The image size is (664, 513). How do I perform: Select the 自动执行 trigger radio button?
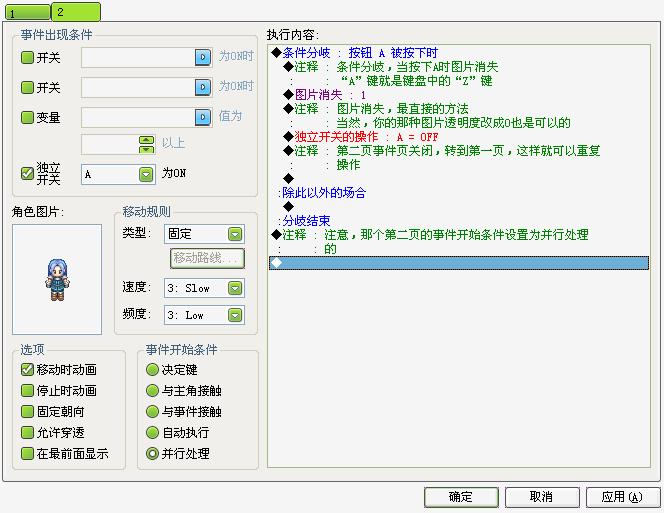coord(152,433)
